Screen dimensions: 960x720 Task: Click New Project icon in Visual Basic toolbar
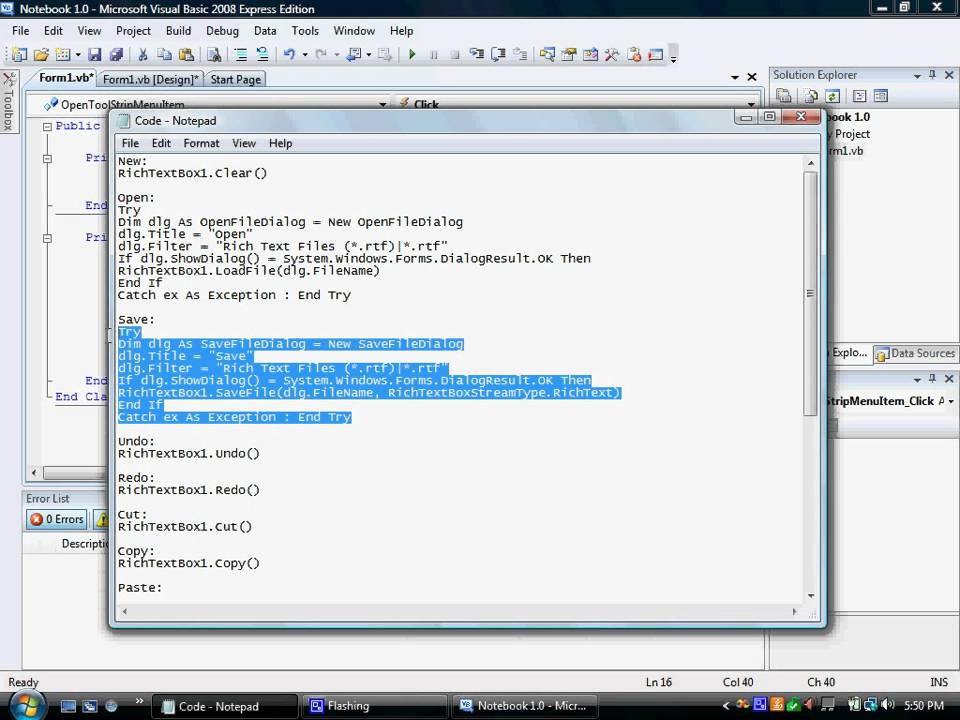(x=19, y=54)
